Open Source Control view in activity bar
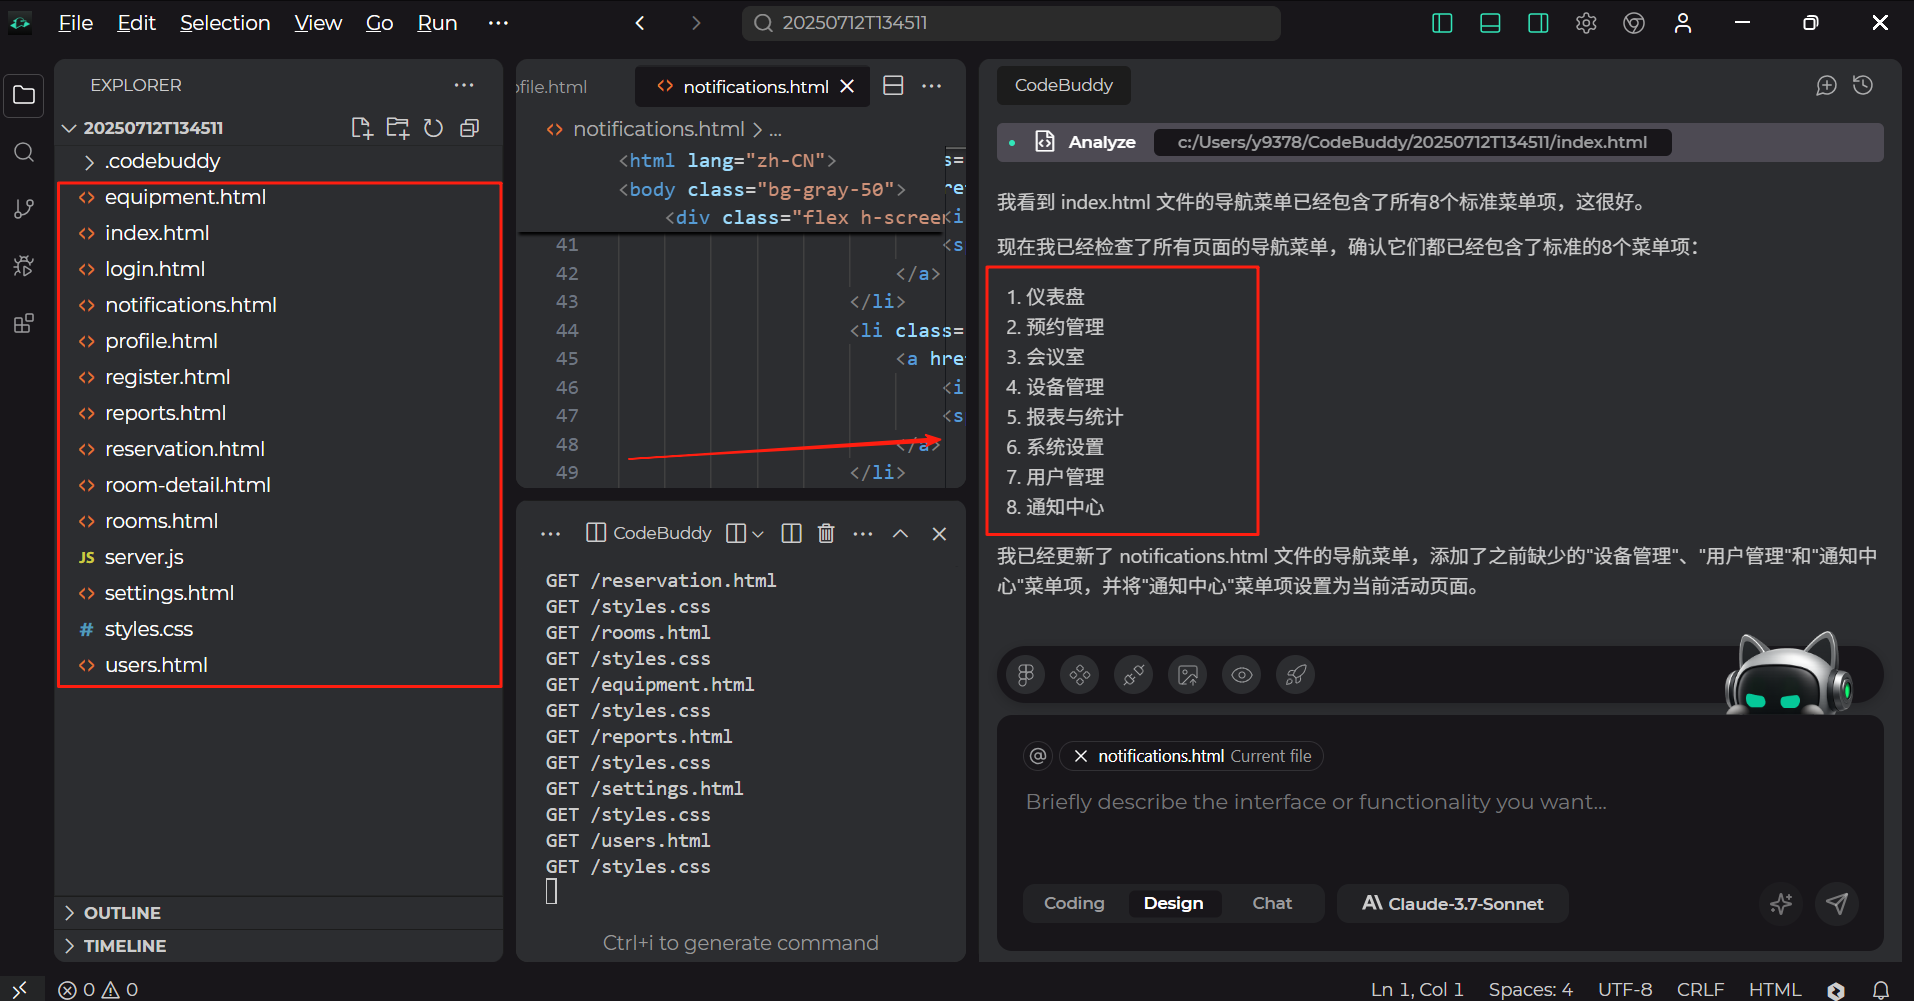Screen dimensions: 1914x1001 24,209
